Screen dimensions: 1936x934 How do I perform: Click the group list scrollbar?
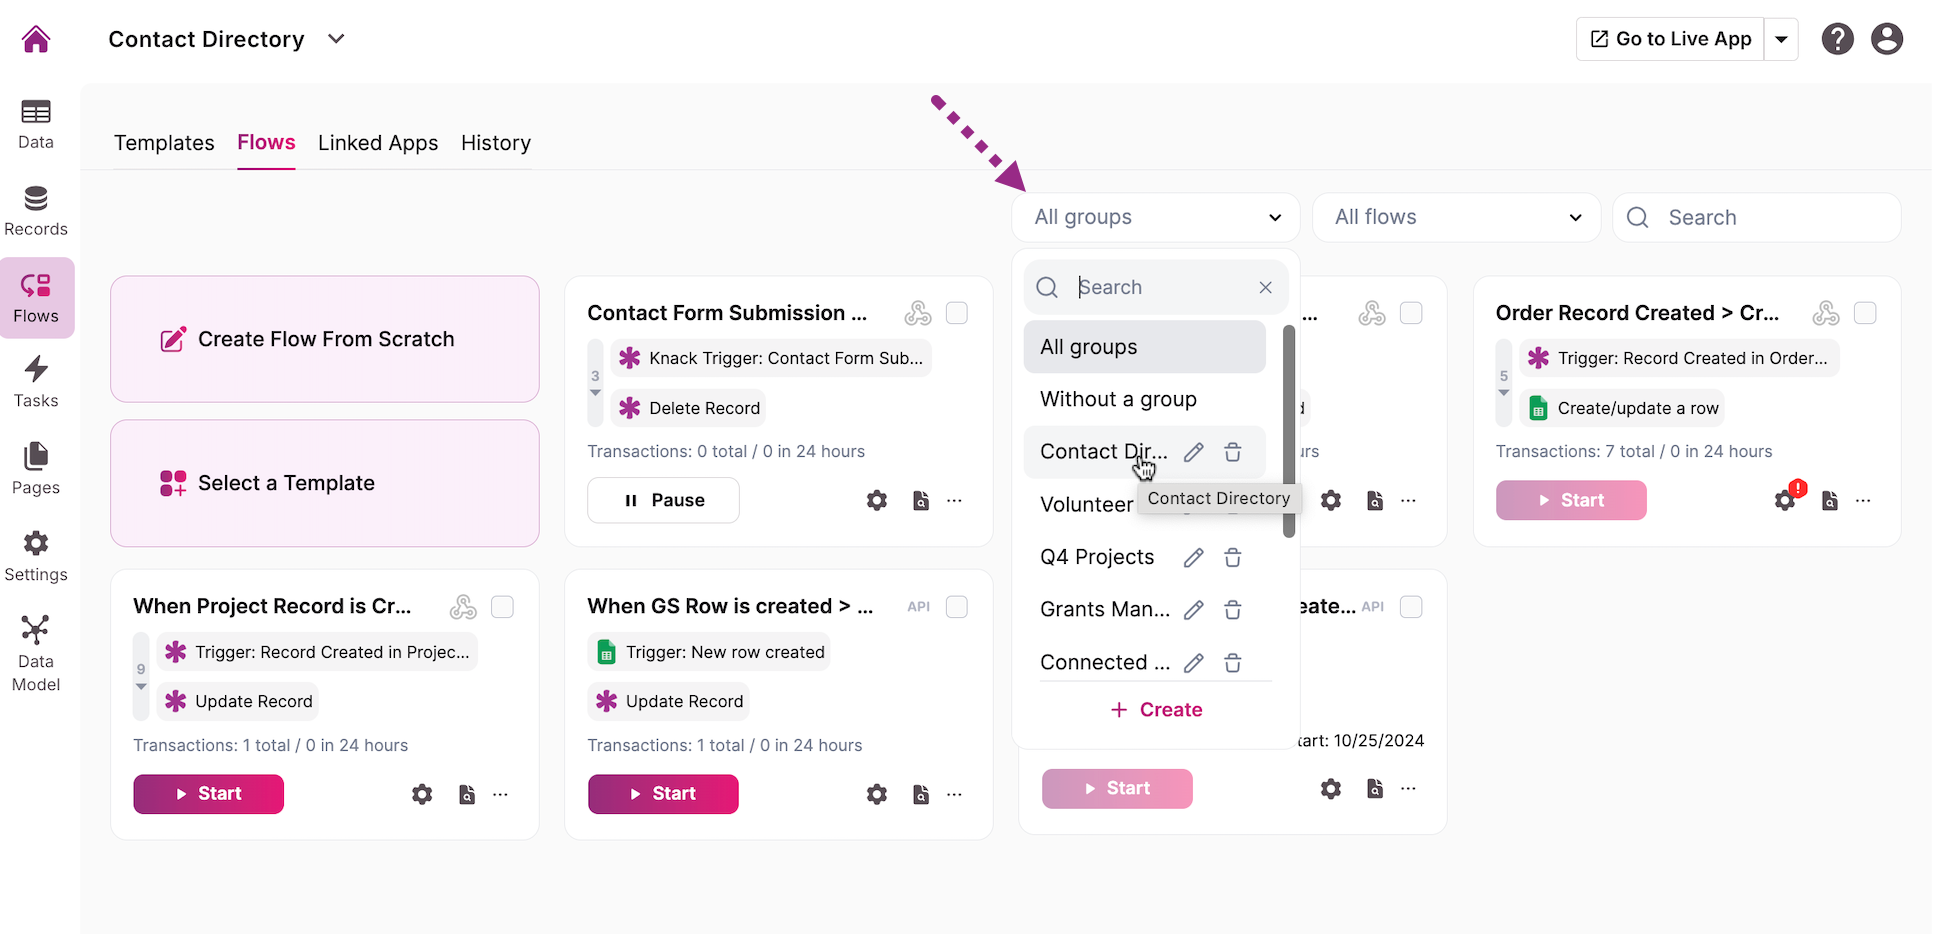[x=1289, y=430]
